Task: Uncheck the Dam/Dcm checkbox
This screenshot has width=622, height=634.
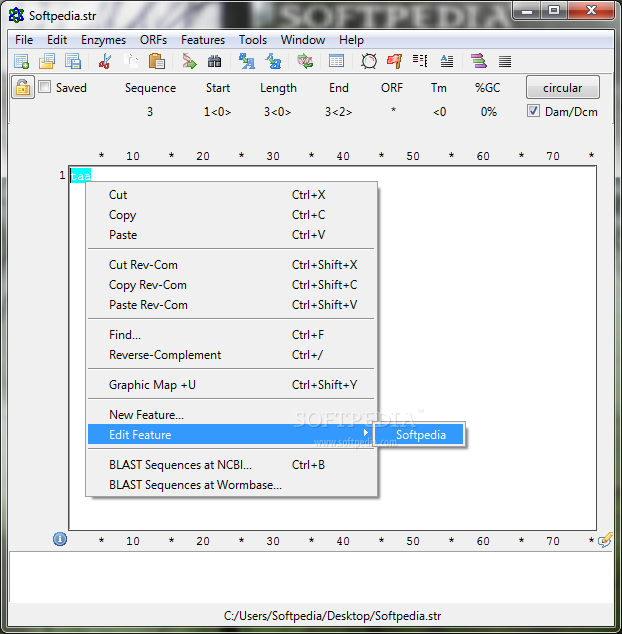Action: [x=533, y=111]
